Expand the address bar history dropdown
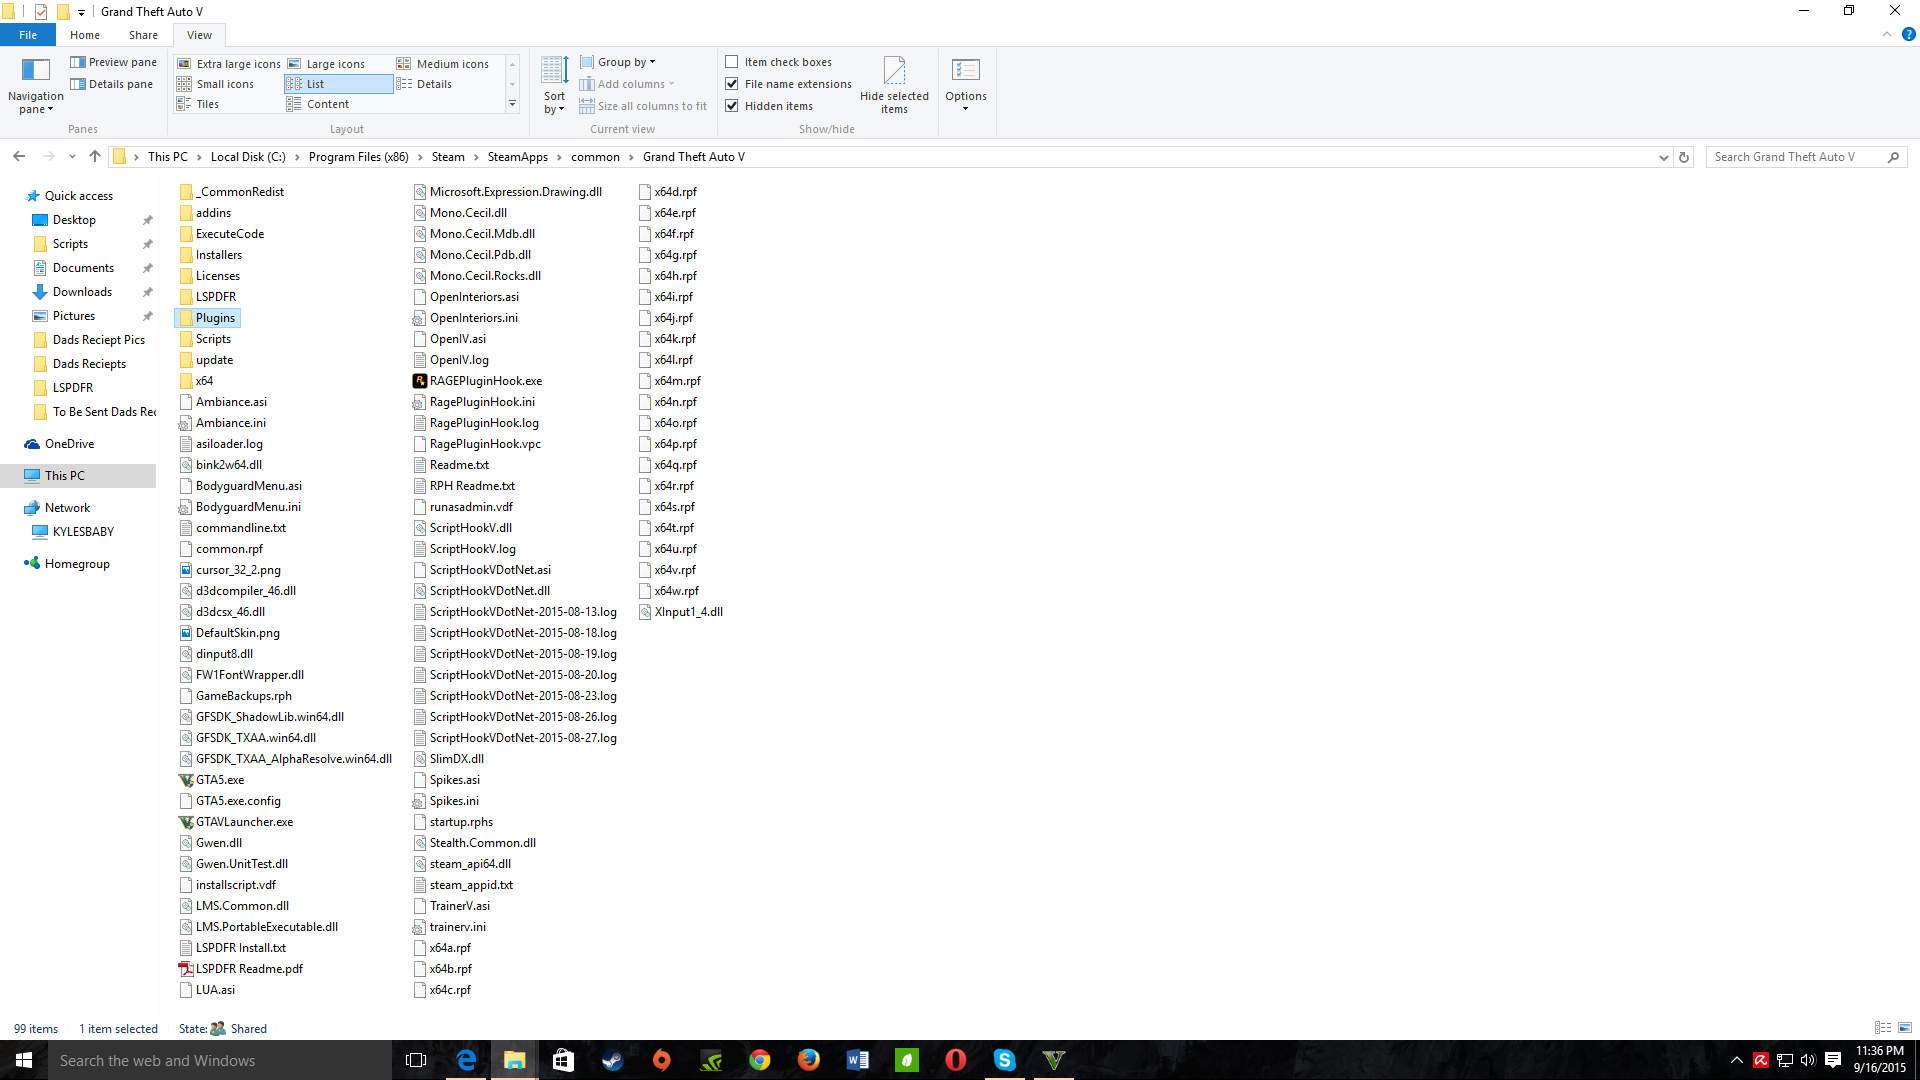1920x1080 pixels. [x=1663, y=157]
